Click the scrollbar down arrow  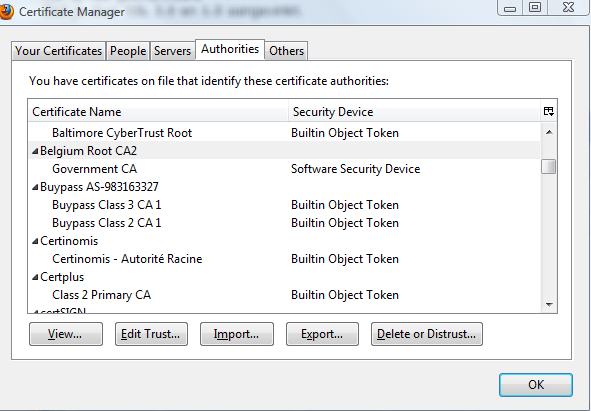(x=549, y=304)
